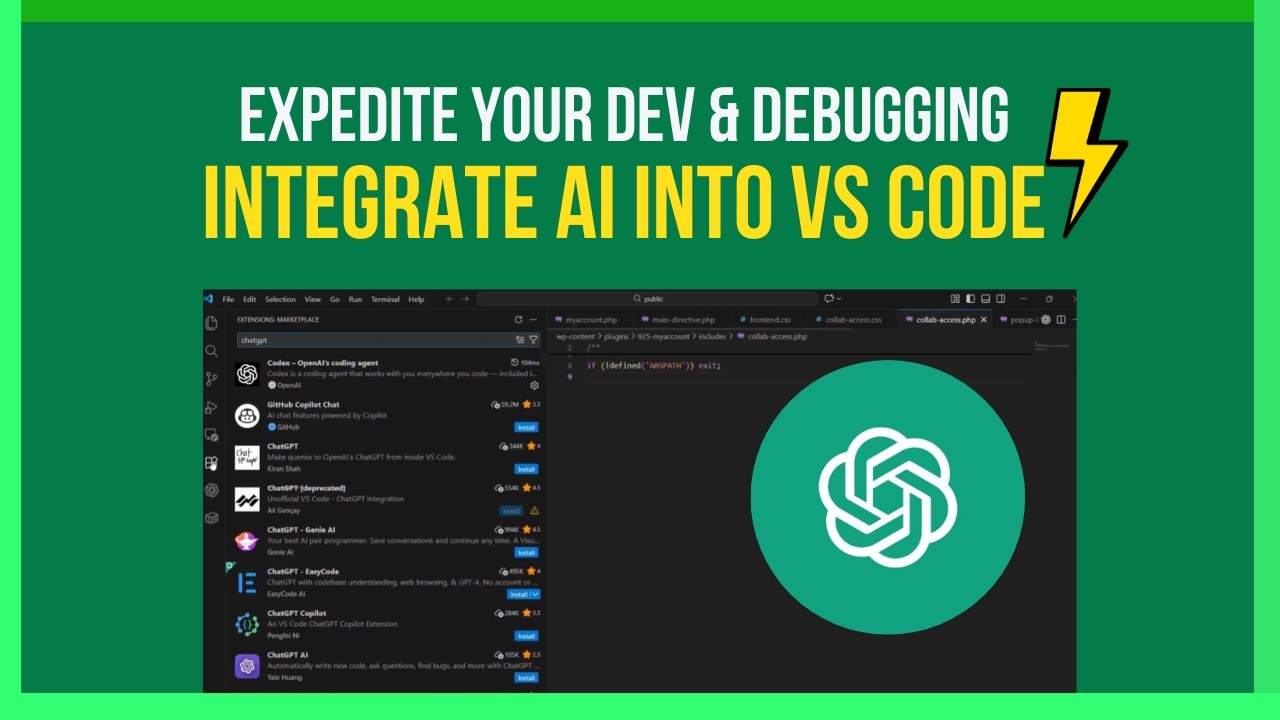Install GitHub Copilot Chat extension

(x=526, y=427)
